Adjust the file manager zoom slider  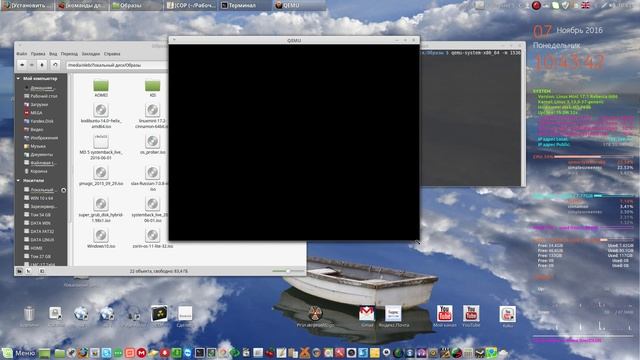coord(288,271)
